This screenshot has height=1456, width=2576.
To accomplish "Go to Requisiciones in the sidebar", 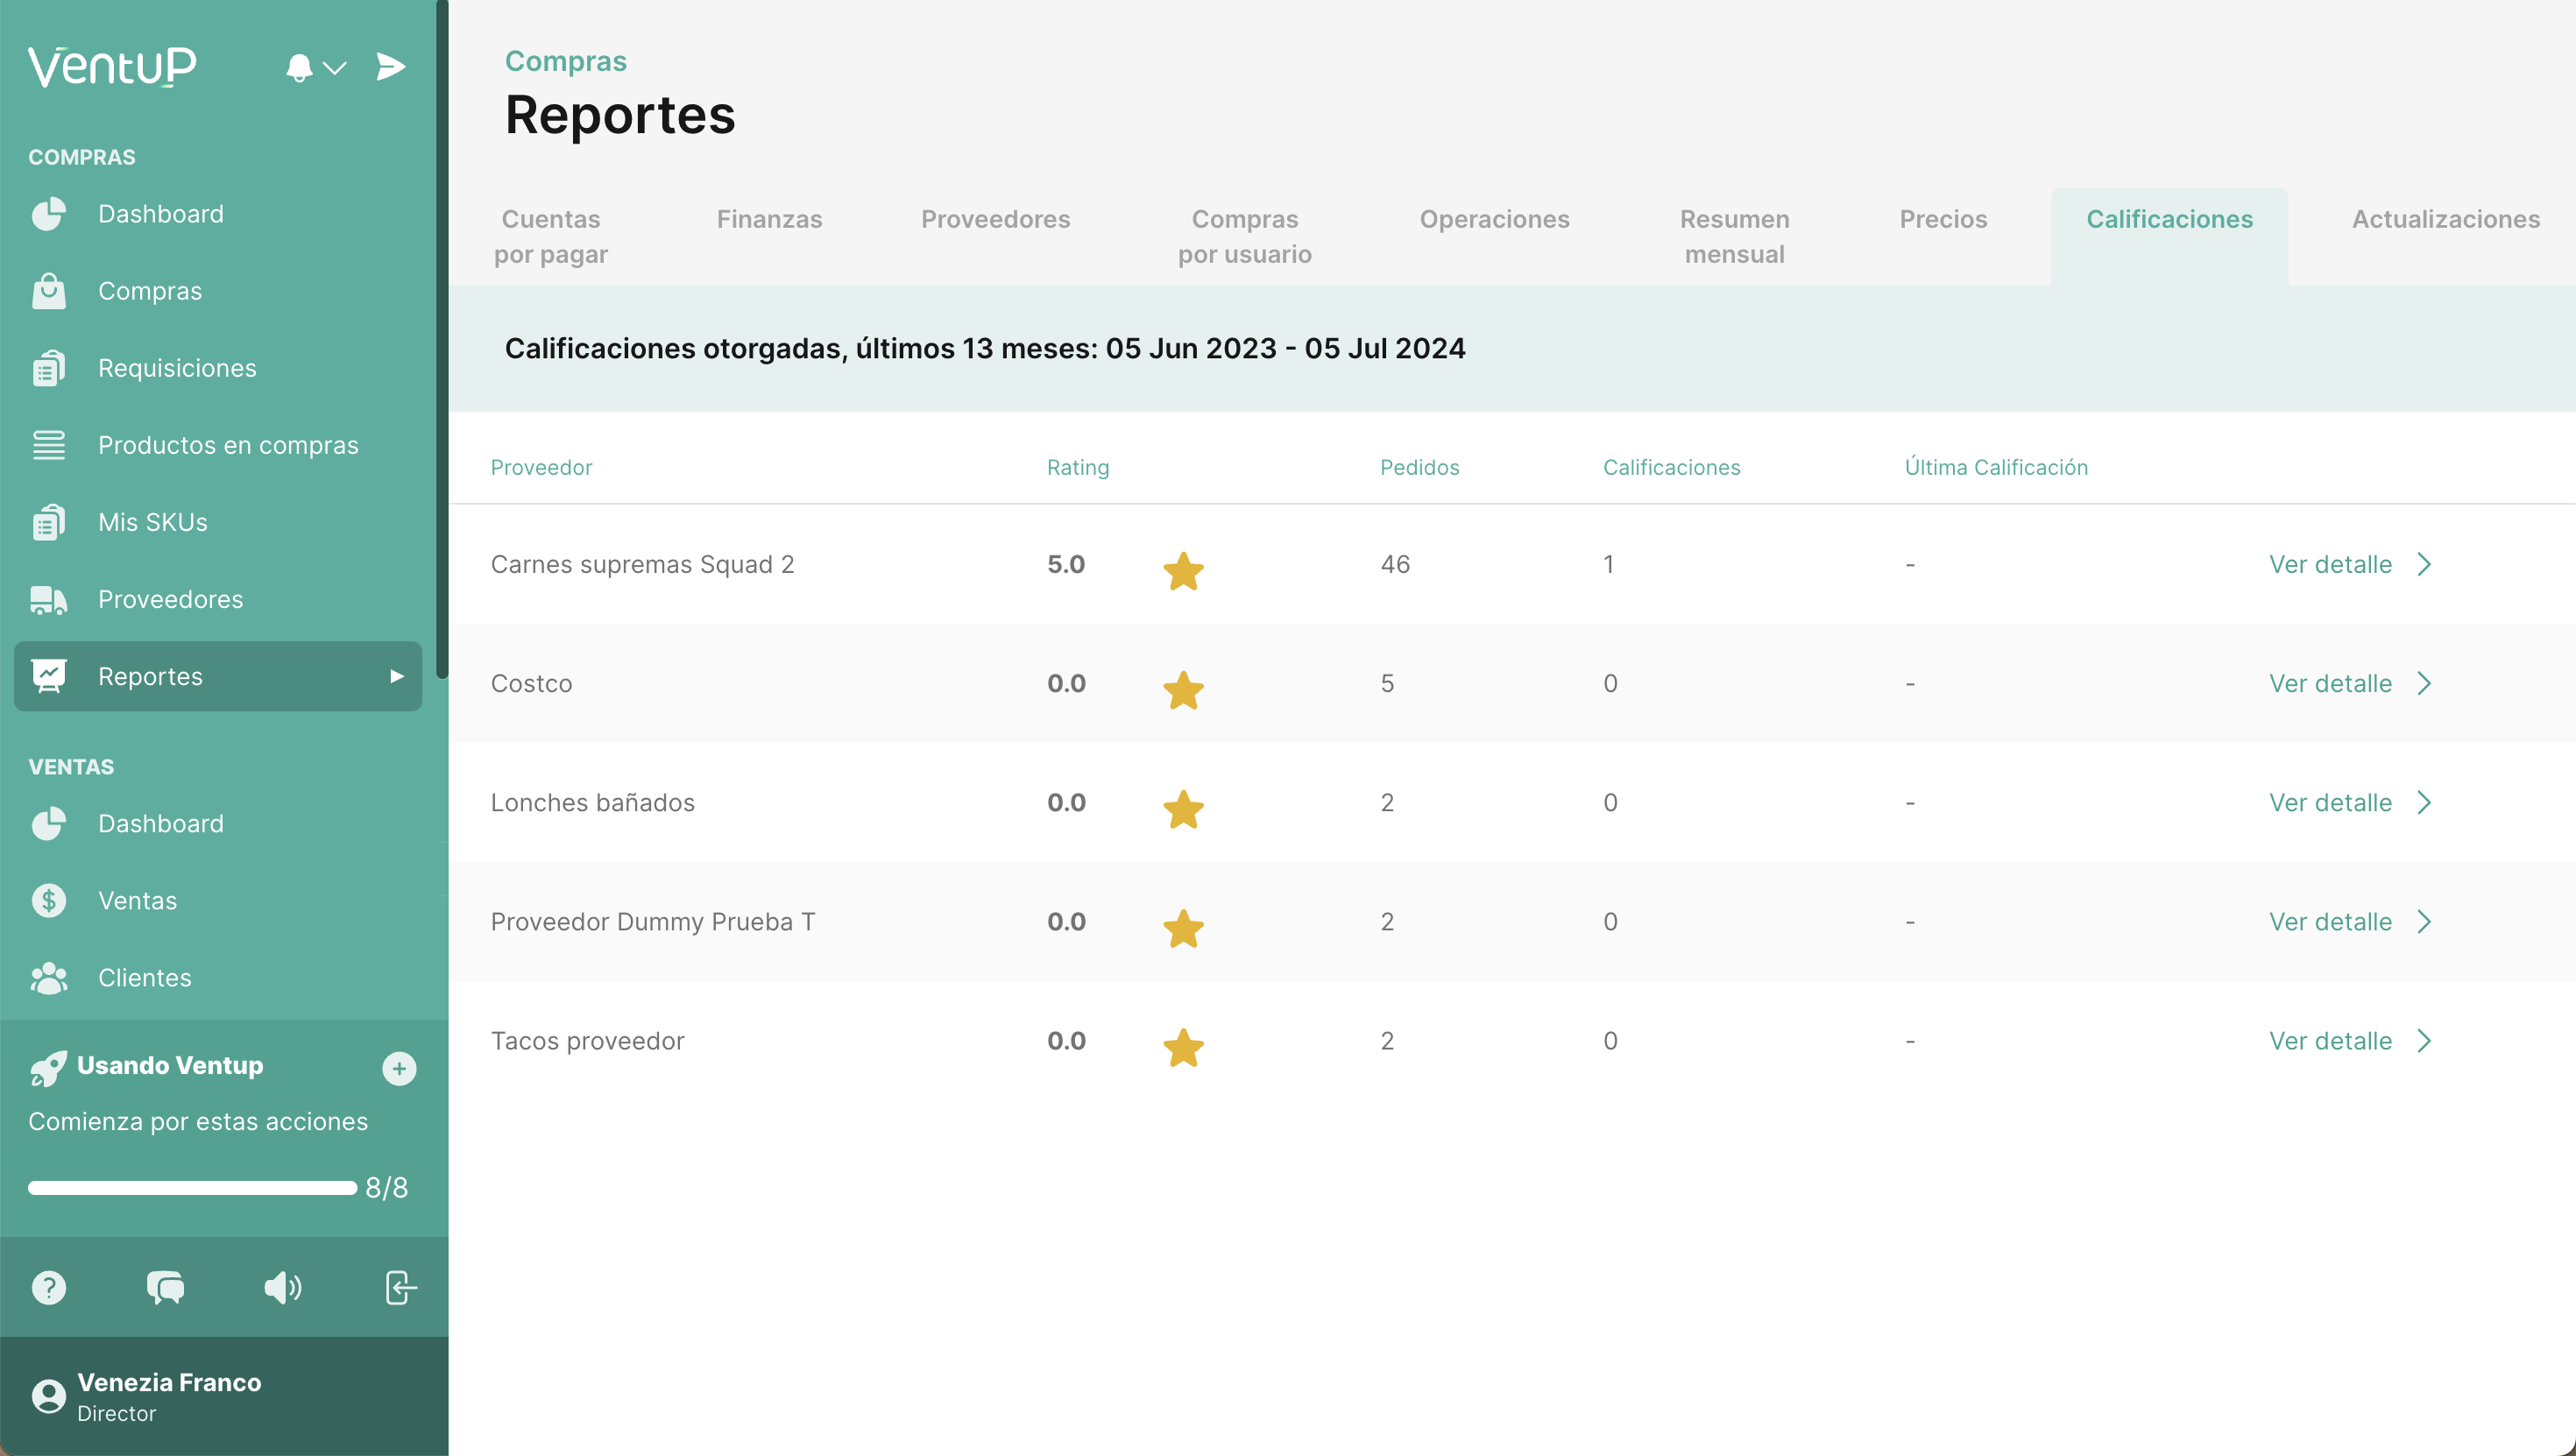I will click(177, 368).
